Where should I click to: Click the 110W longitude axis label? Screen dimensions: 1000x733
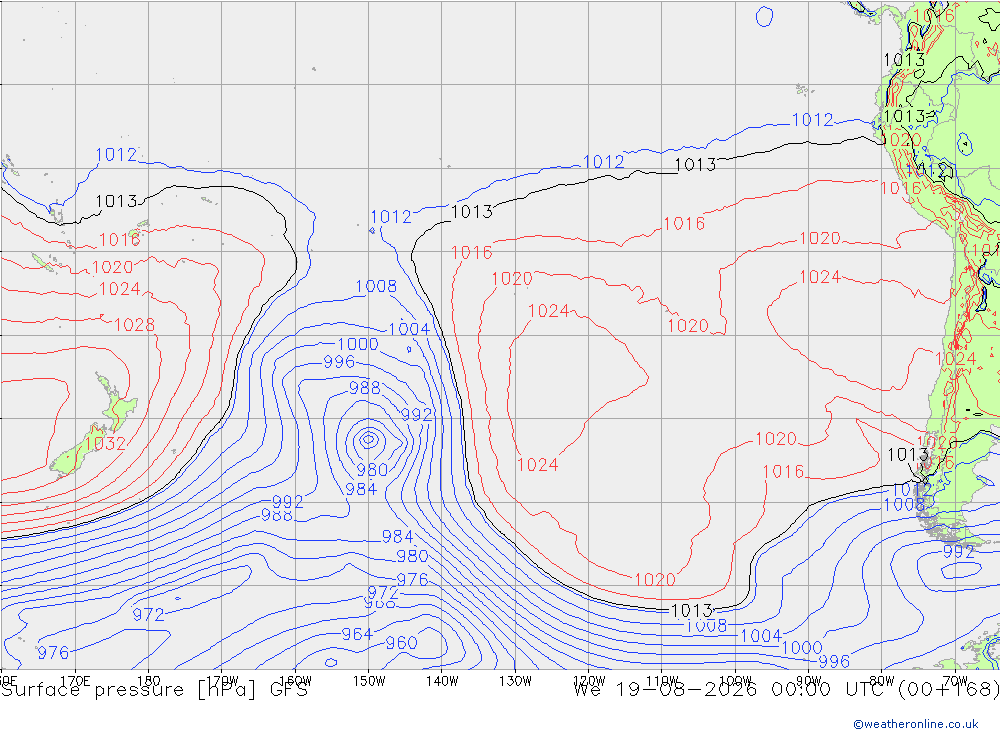point(662,681)
